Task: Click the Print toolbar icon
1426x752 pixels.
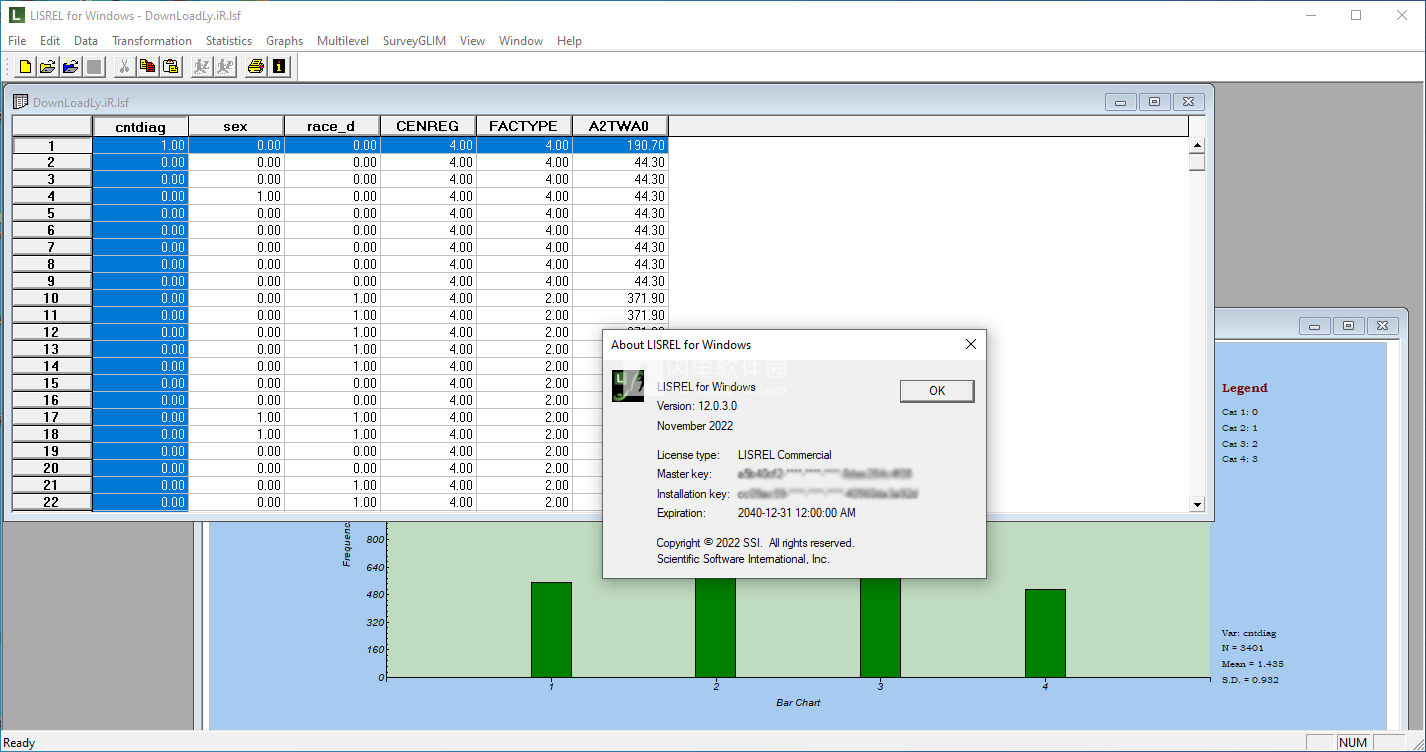Action: click(255, 66)
